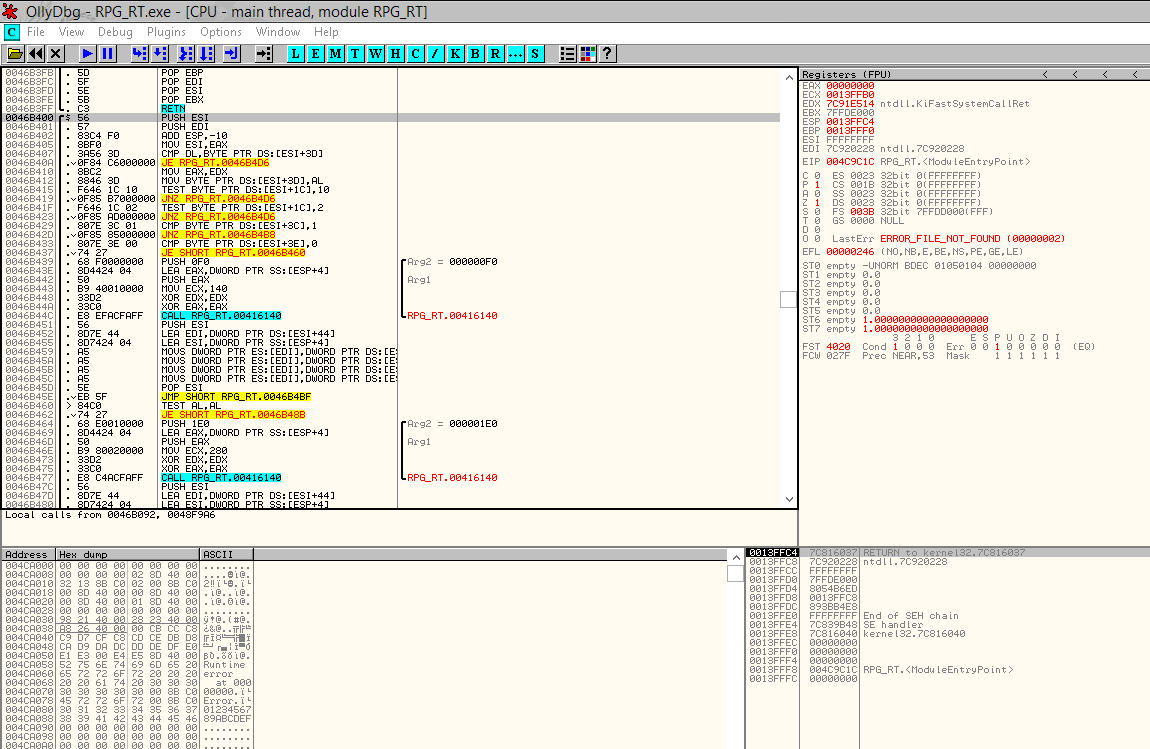Open the Debug menu

pyautogui.click(x=115, y=32)
